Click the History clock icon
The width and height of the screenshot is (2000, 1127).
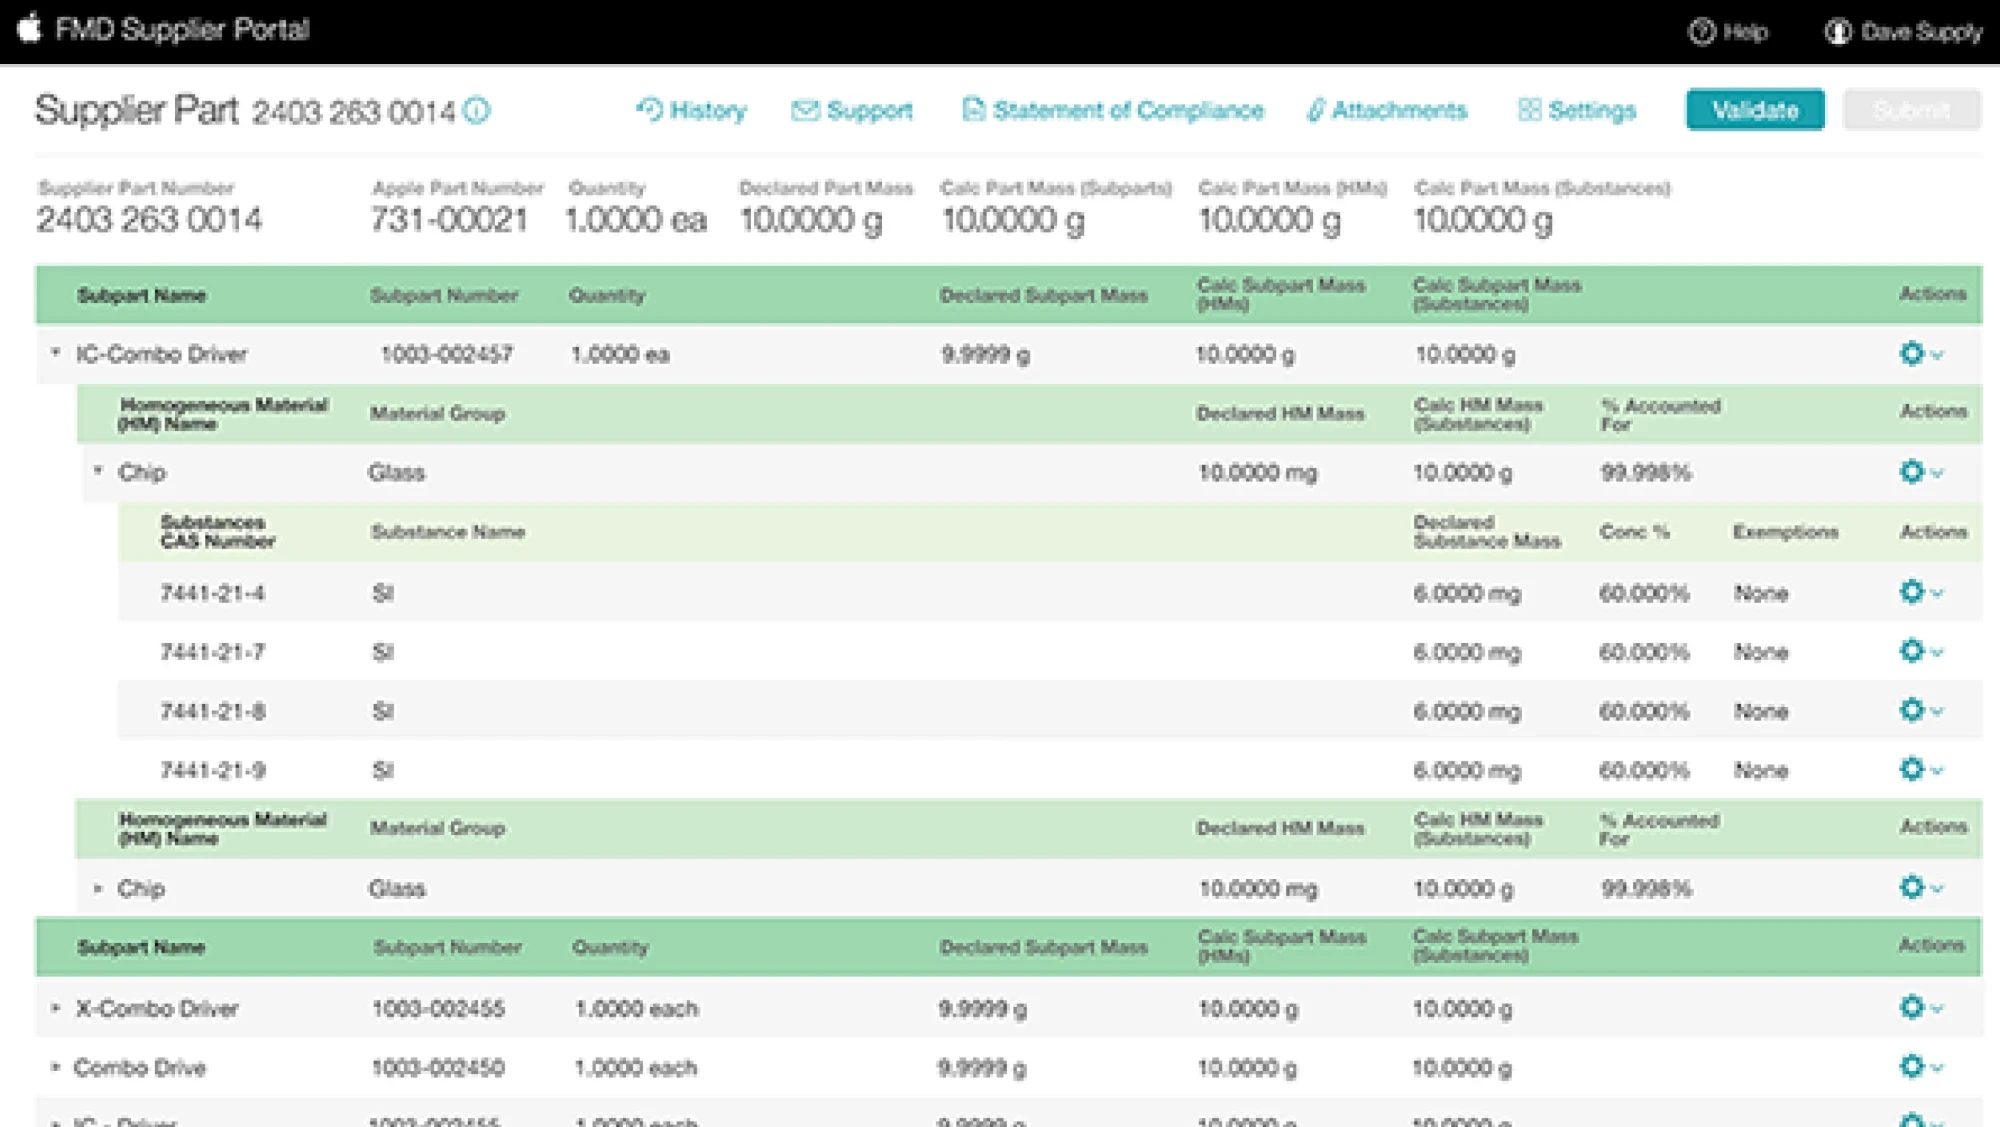650,109
